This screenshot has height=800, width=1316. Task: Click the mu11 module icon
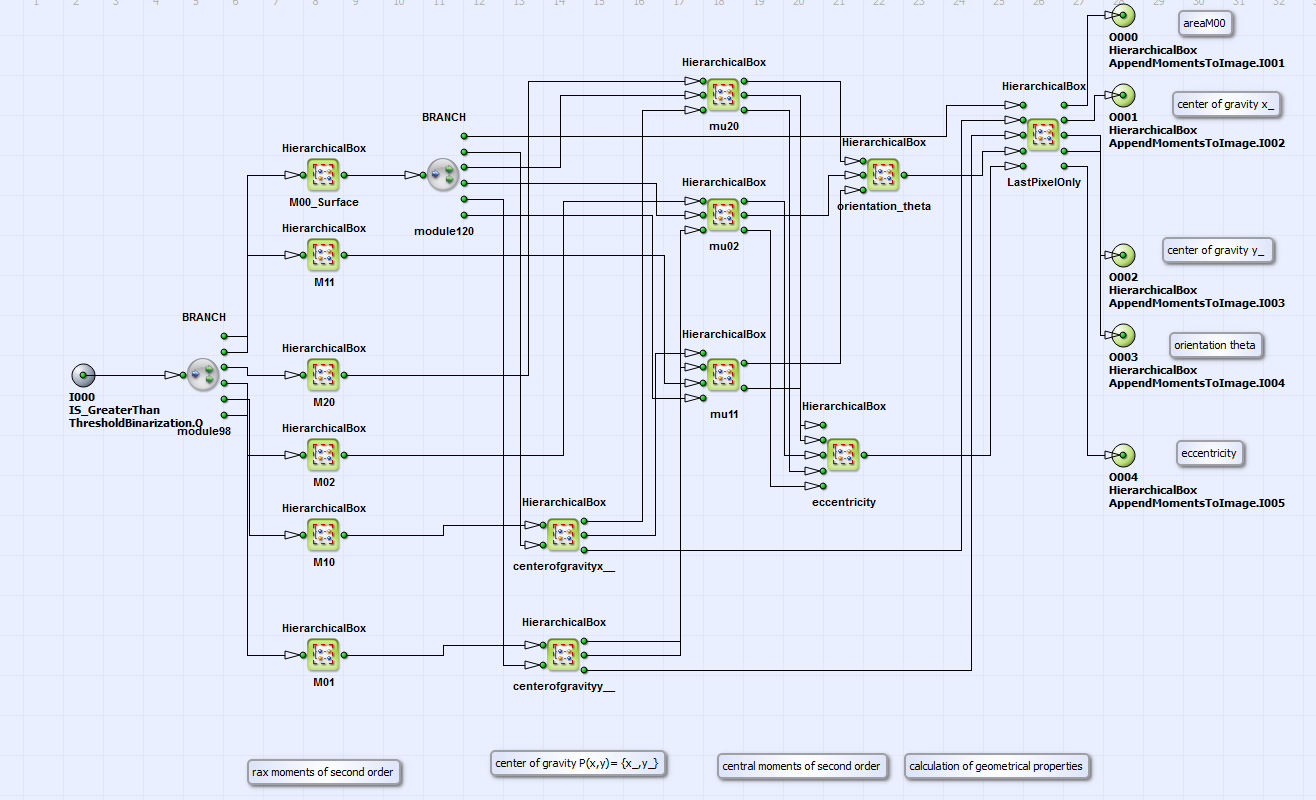[x=723, y=375]
